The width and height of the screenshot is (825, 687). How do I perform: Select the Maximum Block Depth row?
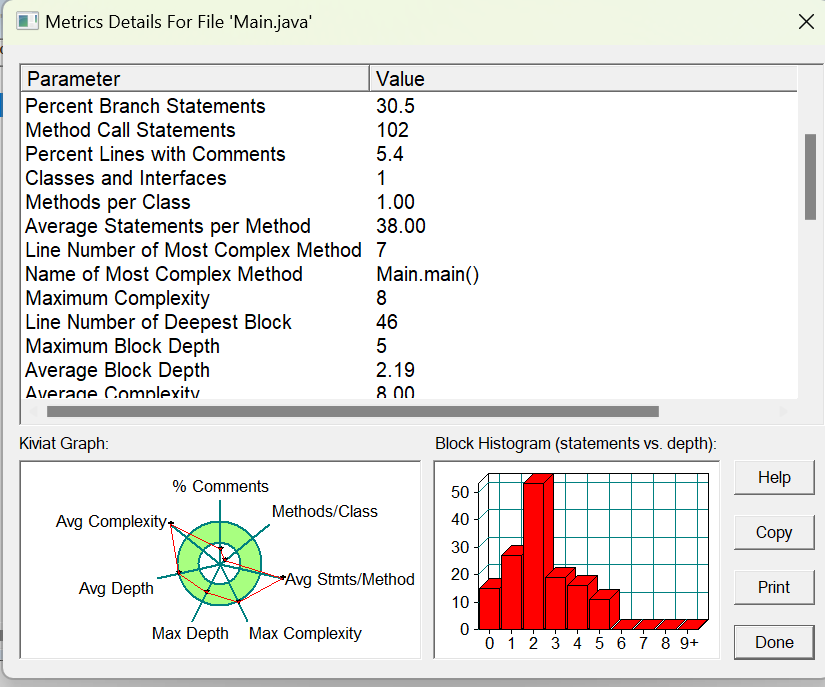point(409,346)
